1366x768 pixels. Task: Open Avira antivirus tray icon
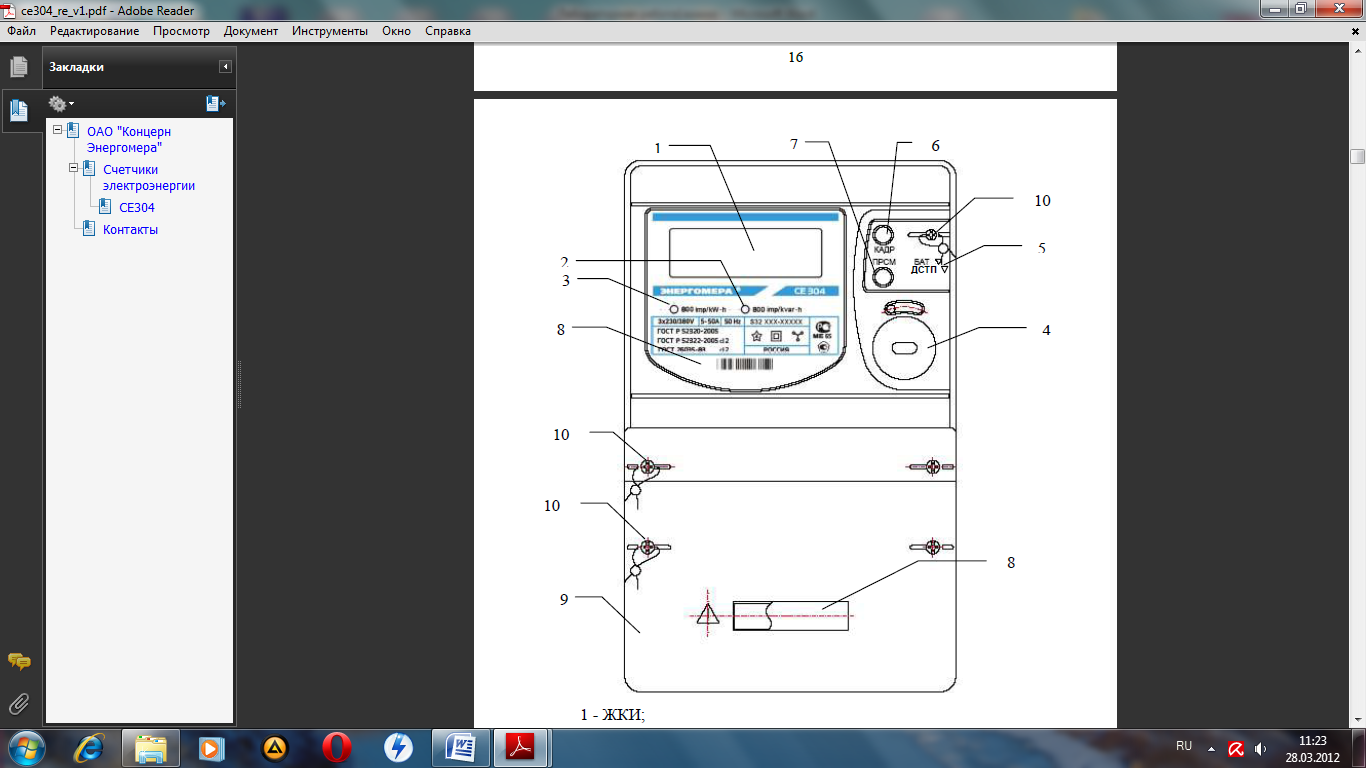1236,748
